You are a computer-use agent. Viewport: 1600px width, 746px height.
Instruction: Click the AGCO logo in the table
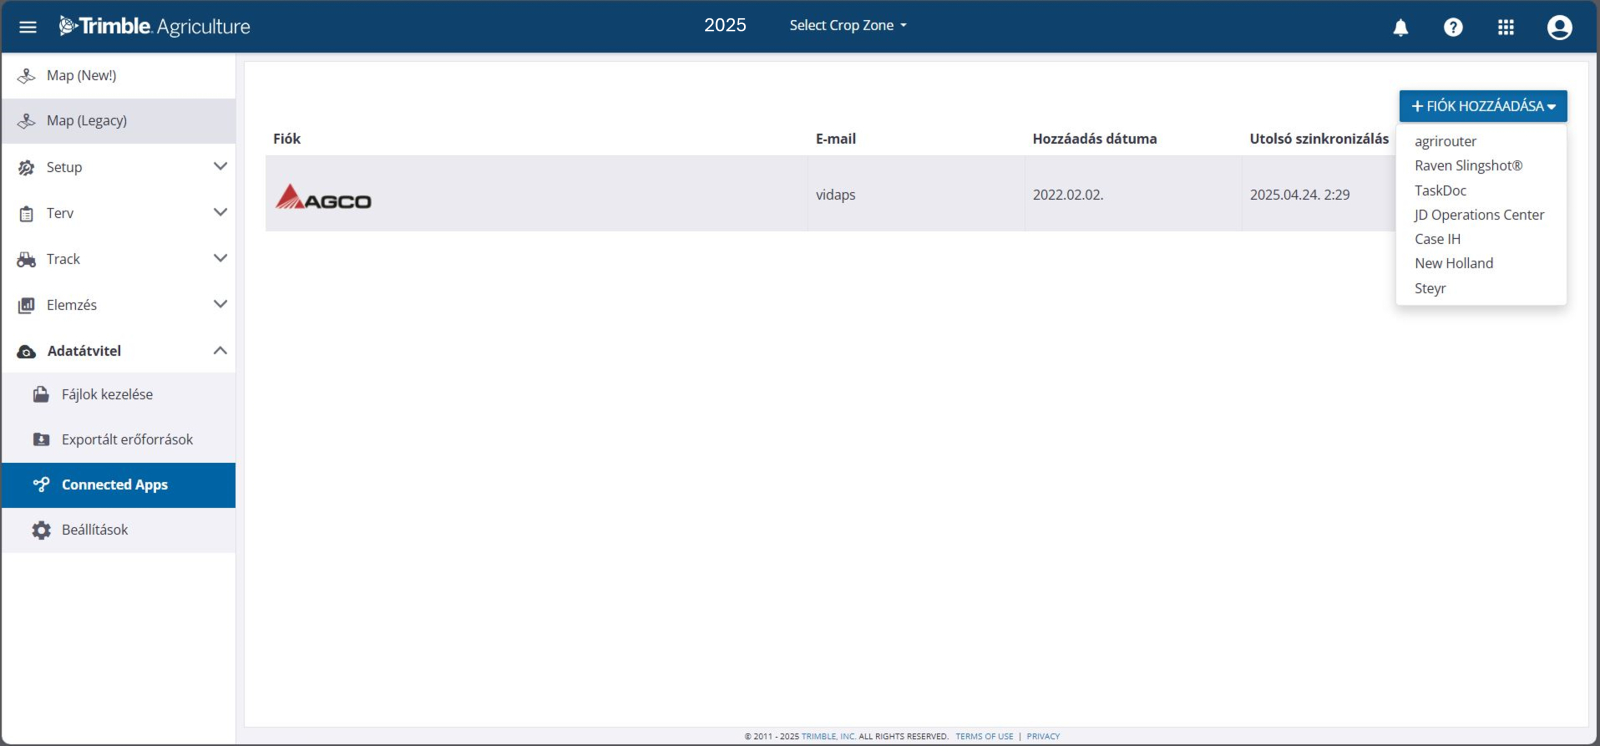(x=323, y=196)
